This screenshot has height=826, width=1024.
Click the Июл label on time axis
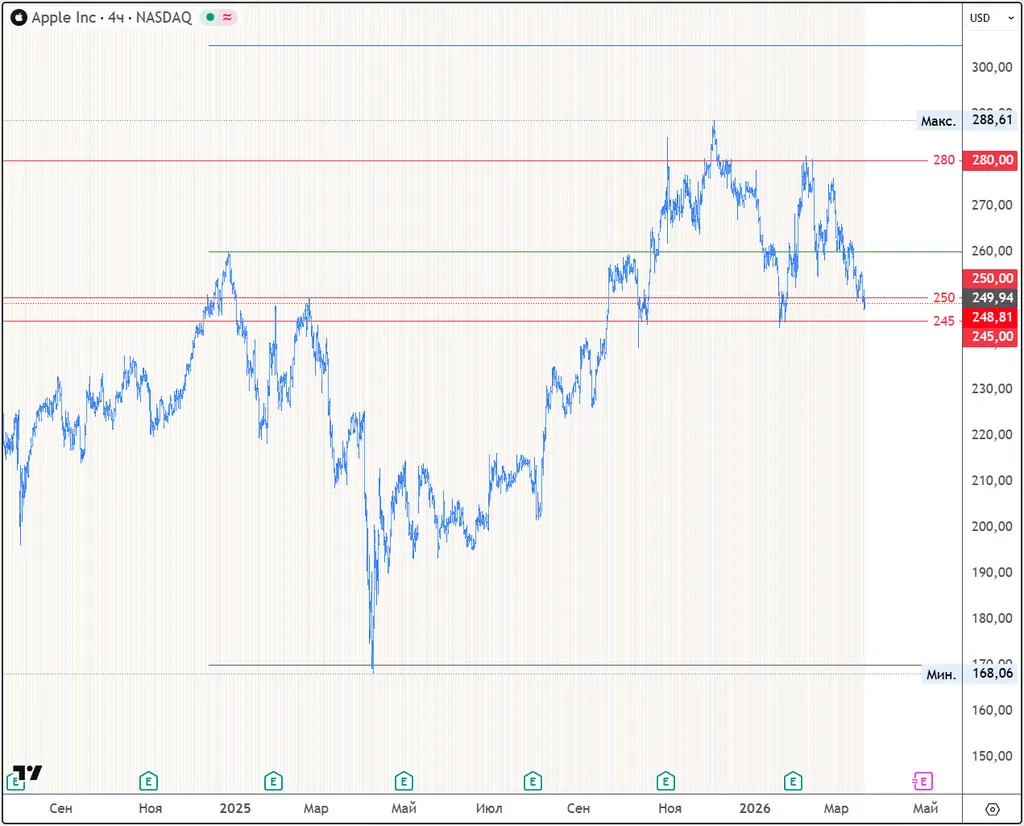(489, 808)
